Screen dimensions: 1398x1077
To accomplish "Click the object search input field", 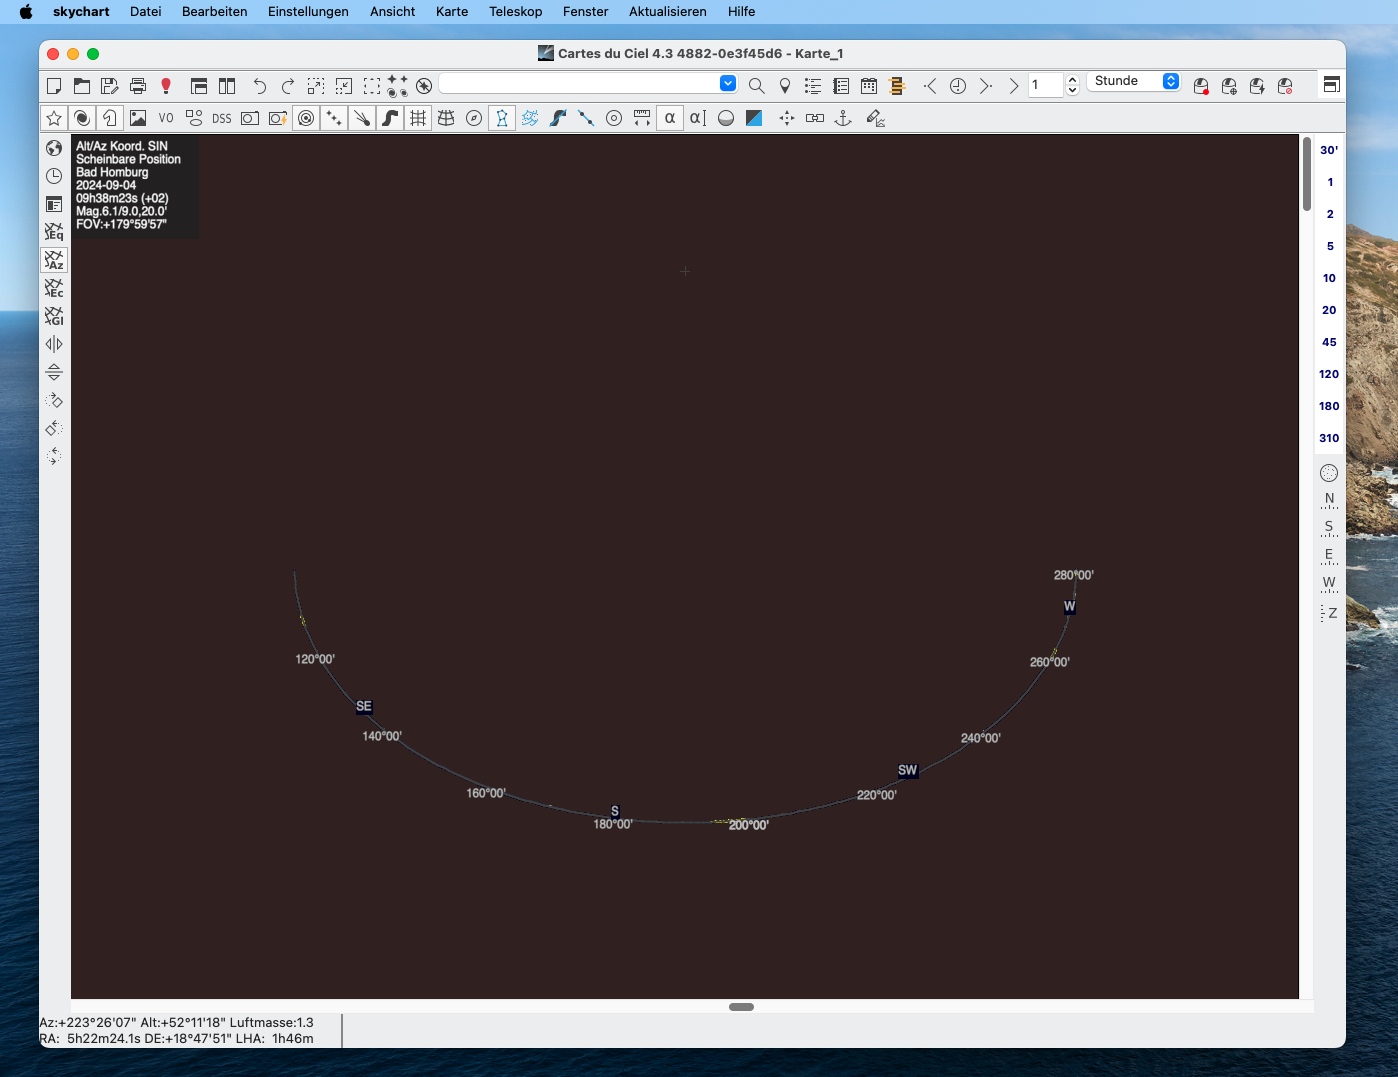I will (580, 83).
